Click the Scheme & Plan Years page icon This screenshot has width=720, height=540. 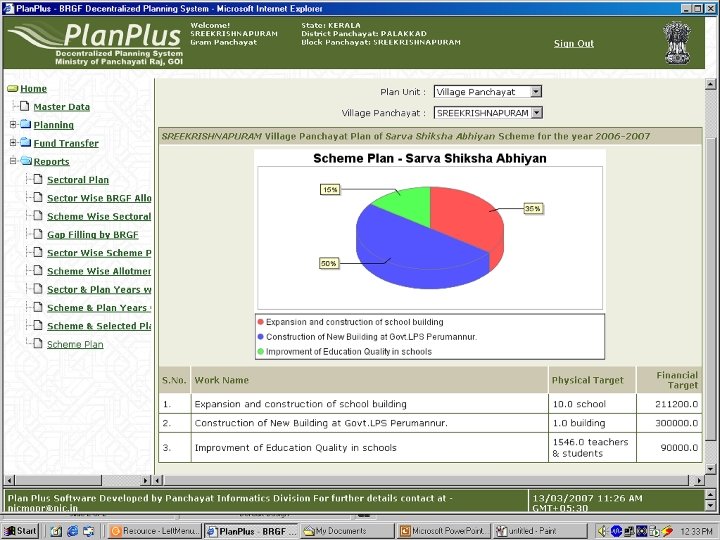click(39, 307)
